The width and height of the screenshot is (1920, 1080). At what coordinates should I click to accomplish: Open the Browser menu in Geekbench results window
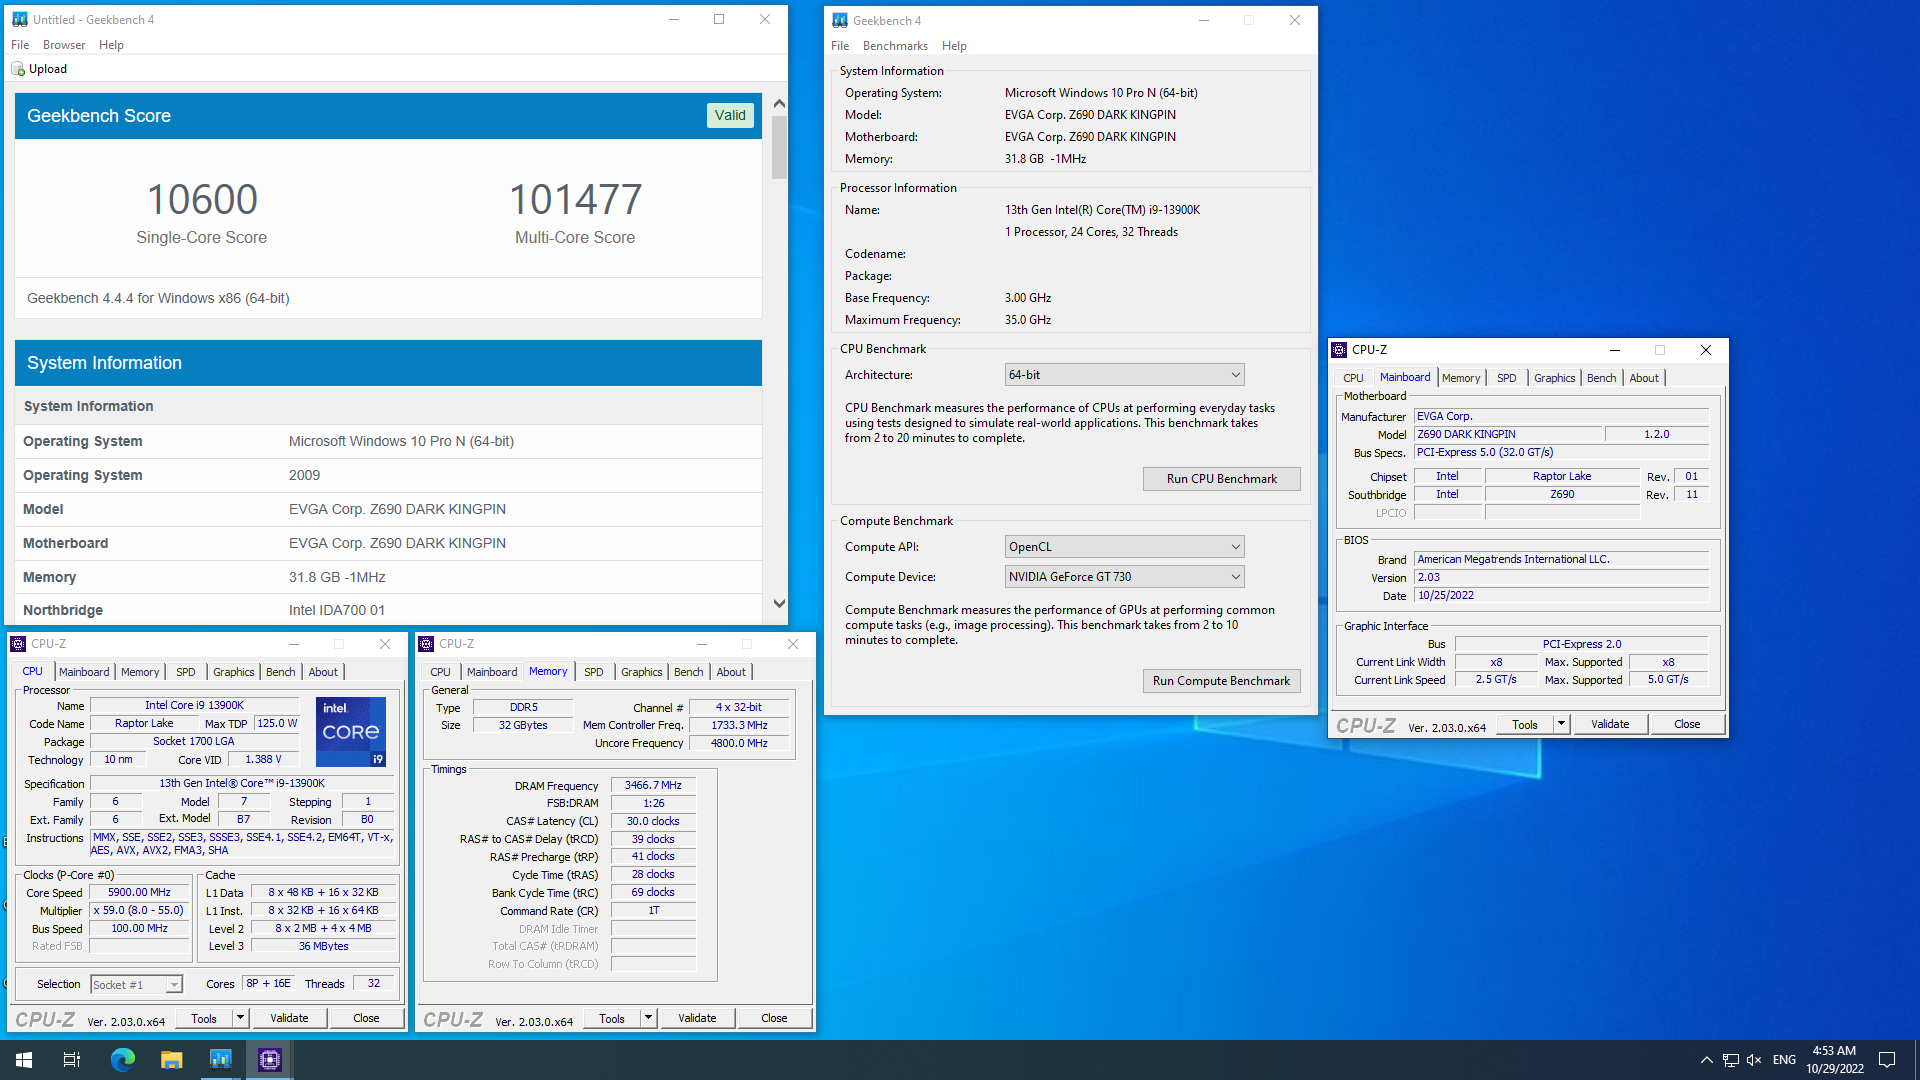[x=64, y=45]
